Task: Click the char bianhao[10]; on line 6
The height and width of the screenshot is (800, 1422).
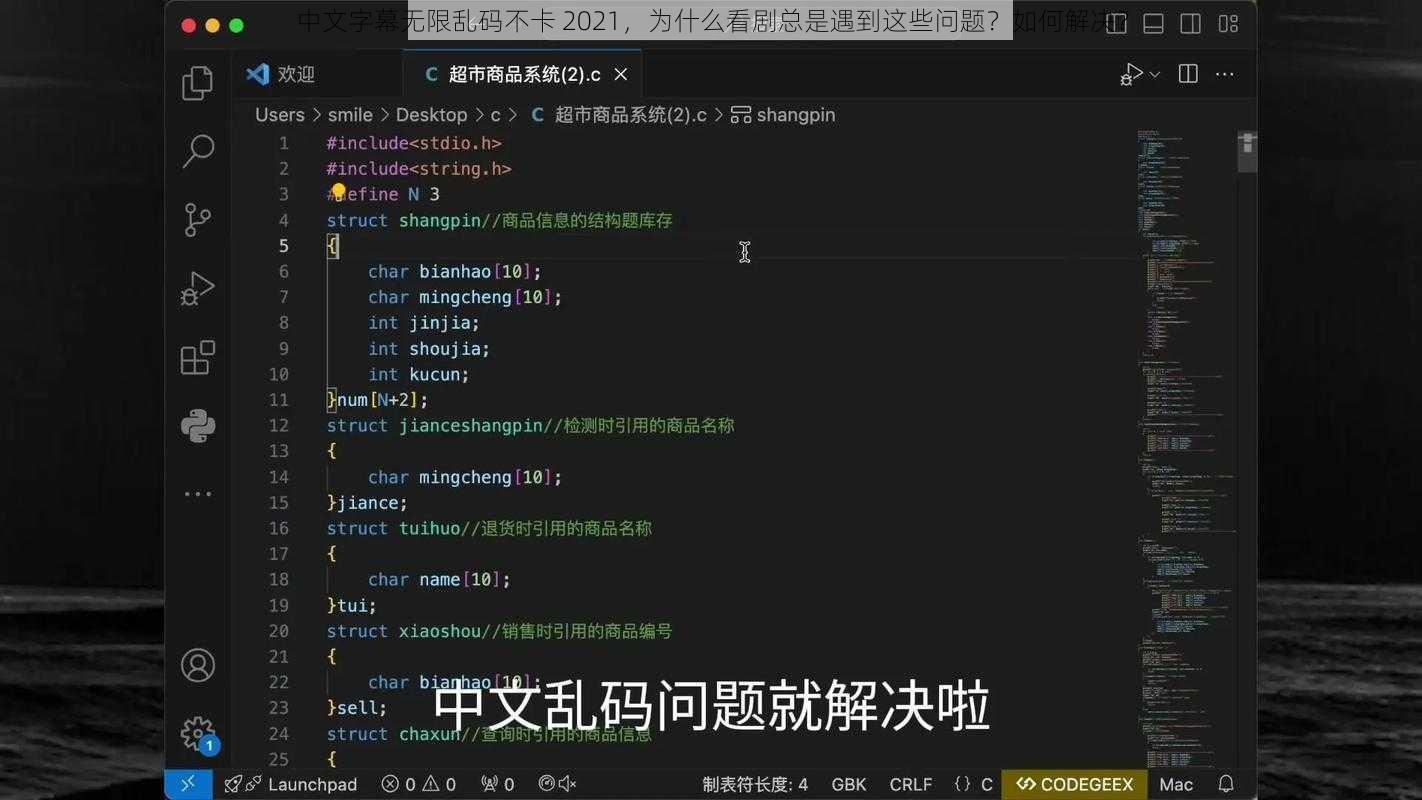Action: [x=455, y=271]
